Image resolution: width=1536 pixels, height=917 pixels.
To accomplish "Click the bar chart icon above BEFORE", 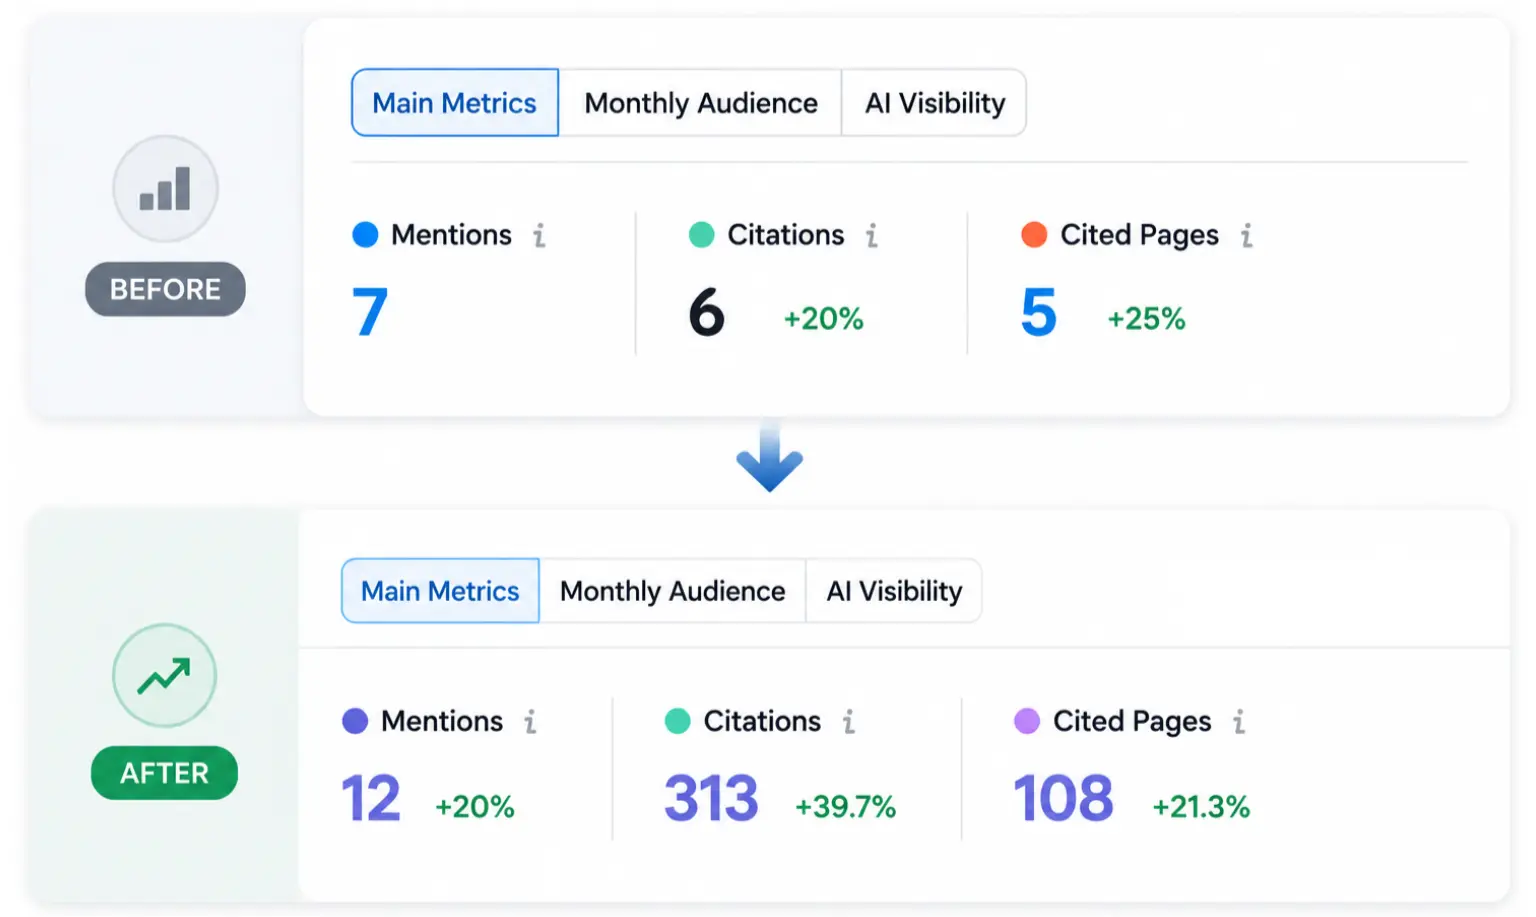I will click(x=165, y=189).
